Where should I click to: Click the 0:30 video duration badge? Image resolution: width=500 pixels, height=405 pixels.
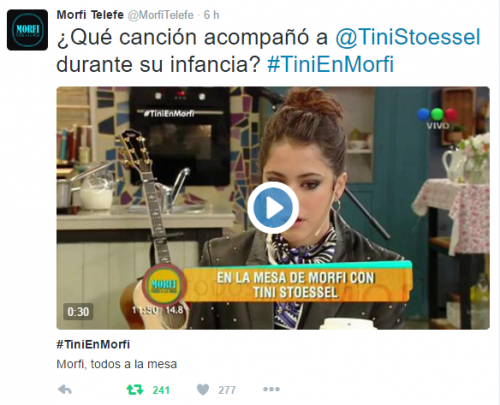pyautogui.click(x=78, y=312)
